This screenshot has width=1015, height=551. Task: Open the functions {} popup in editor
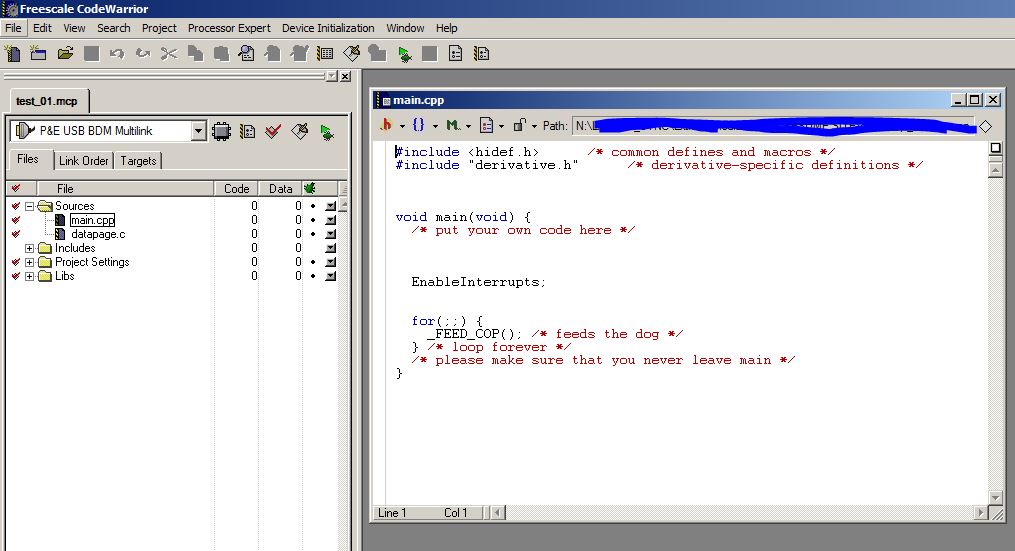(424, 125)
